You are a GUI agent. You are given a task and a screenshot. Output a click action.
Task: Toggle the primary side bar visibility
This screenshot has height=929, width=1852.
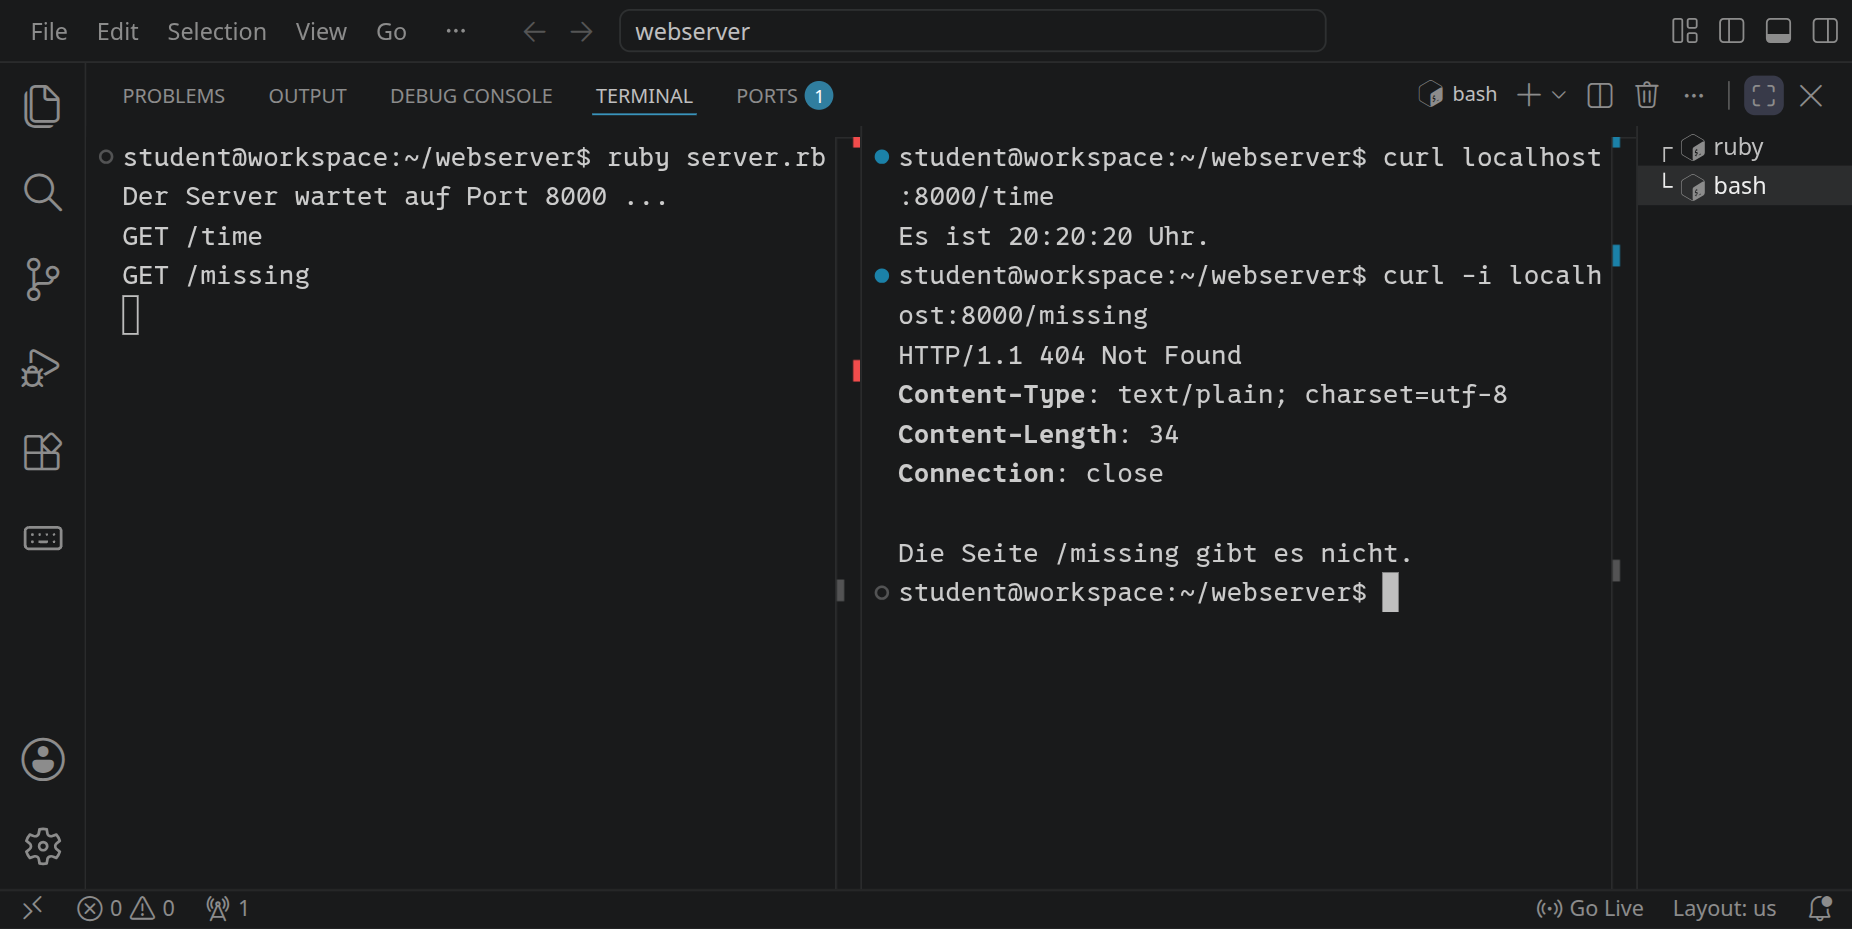(x=1732, y=31)
